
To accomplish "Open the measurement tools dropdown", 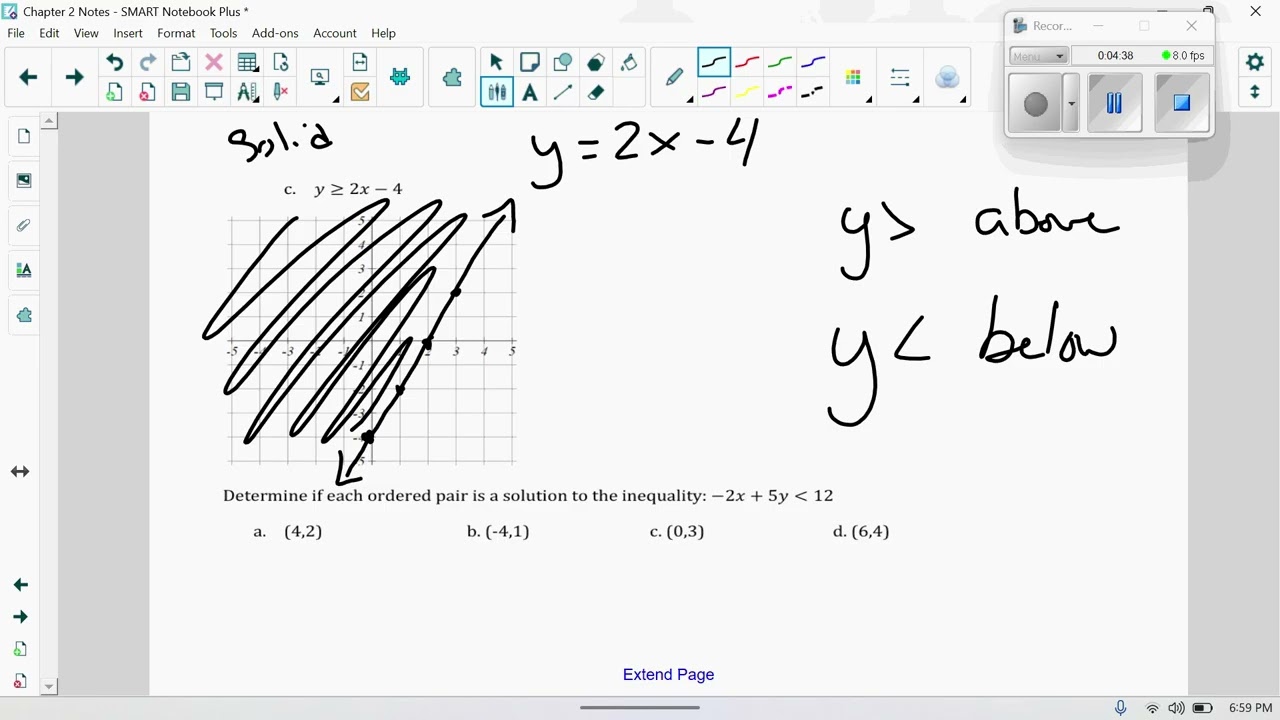I will (x=248, y=93).
